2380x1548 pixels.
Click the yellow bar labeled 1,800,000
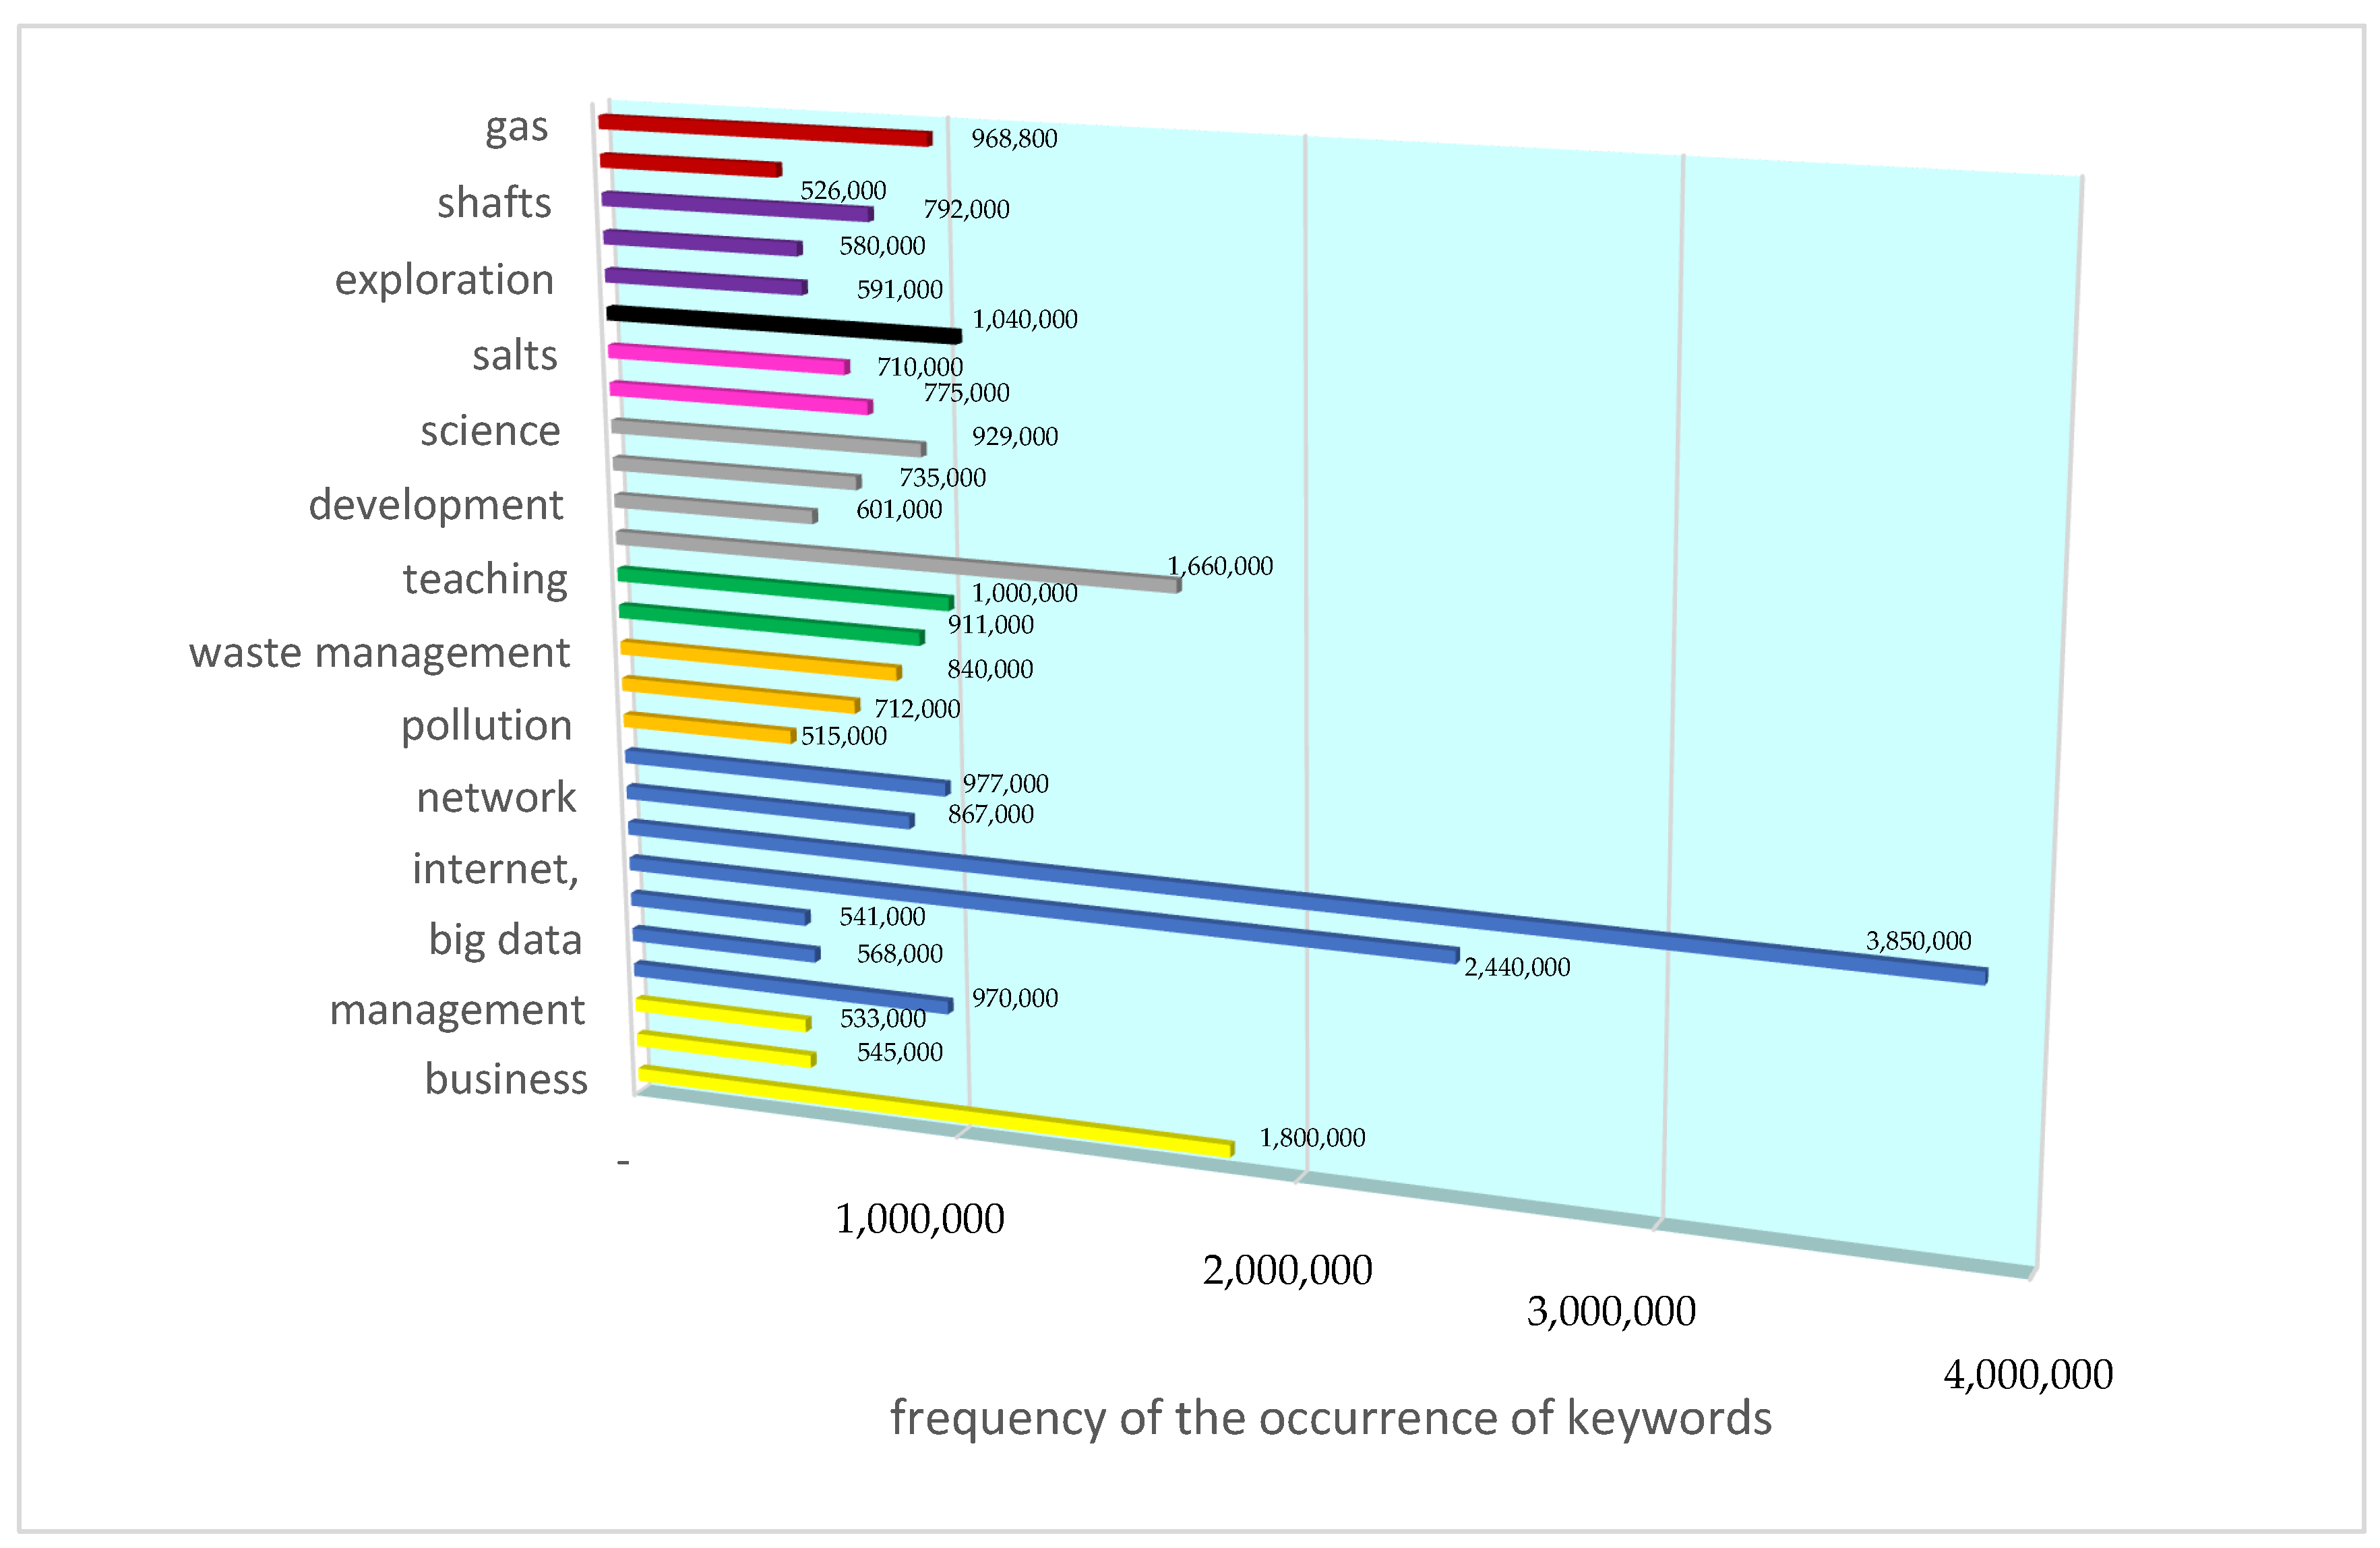pyautogui.click(x=935, y=1111)
